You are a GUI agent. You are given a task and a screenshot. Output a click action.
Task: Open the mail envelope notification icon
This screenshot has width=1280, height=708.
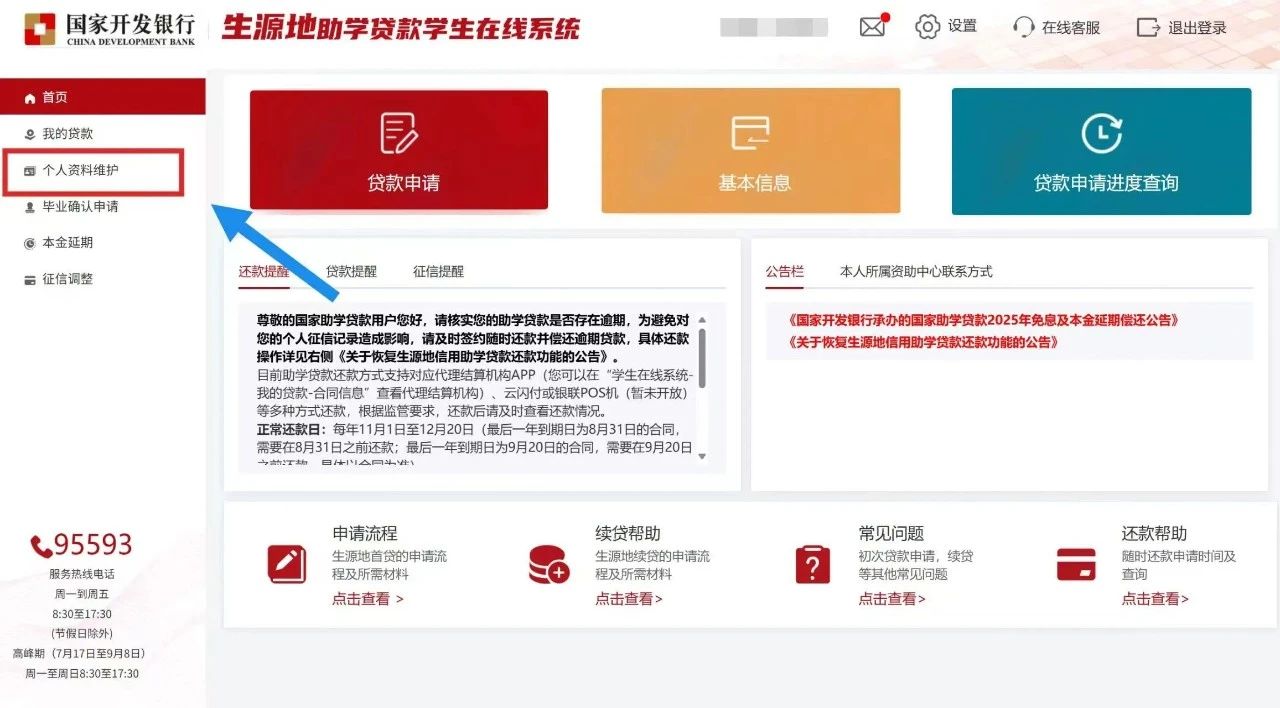click(x=873, y=27)
